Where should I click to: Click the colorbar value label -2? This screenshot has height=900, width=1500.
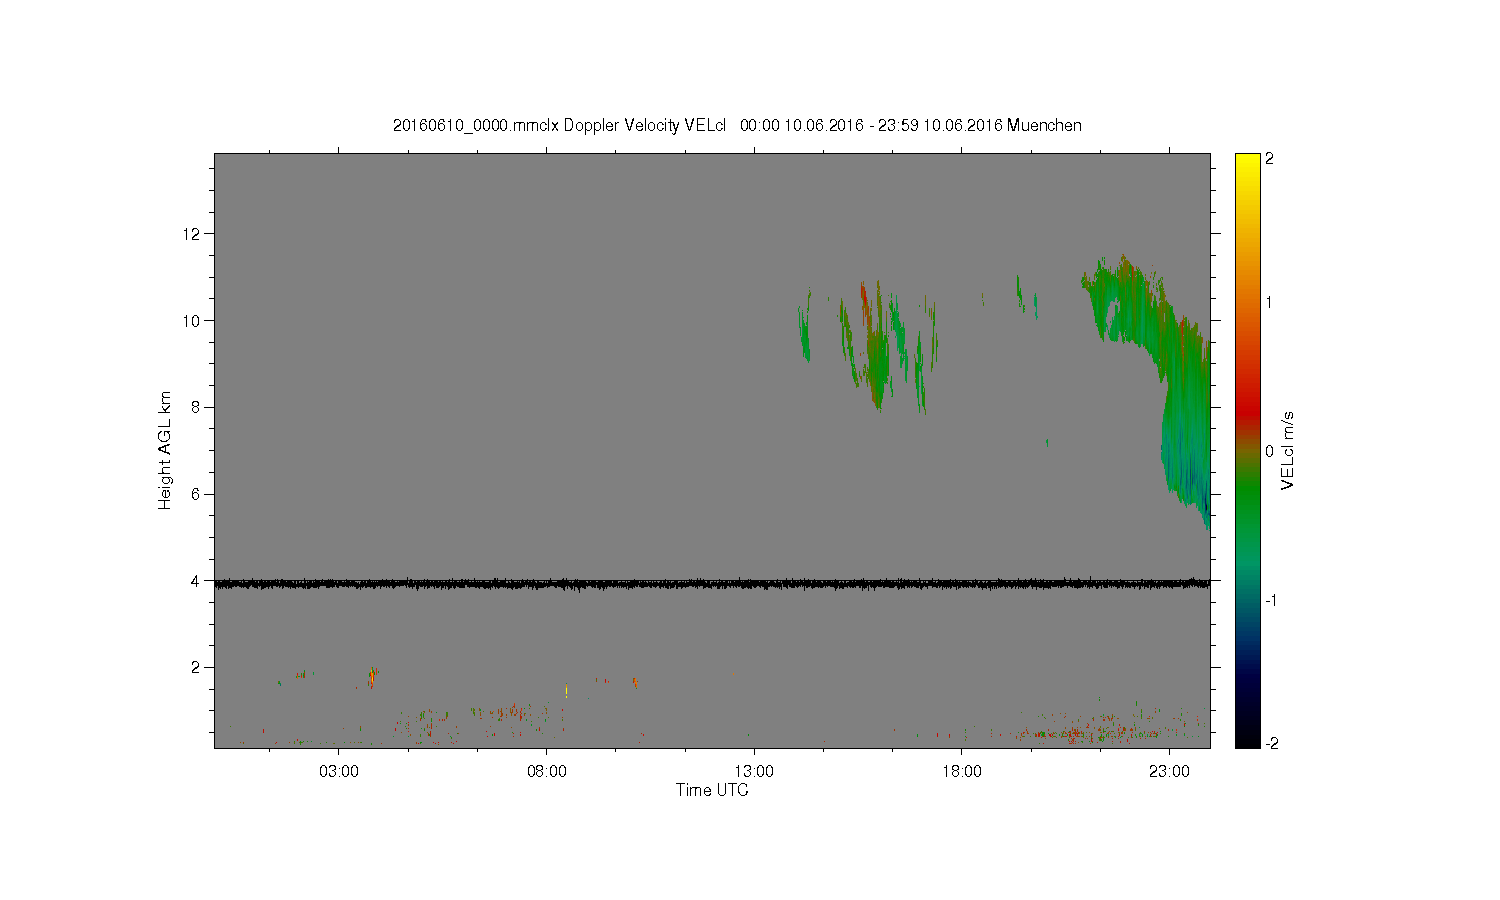(x=1271, y=743)
